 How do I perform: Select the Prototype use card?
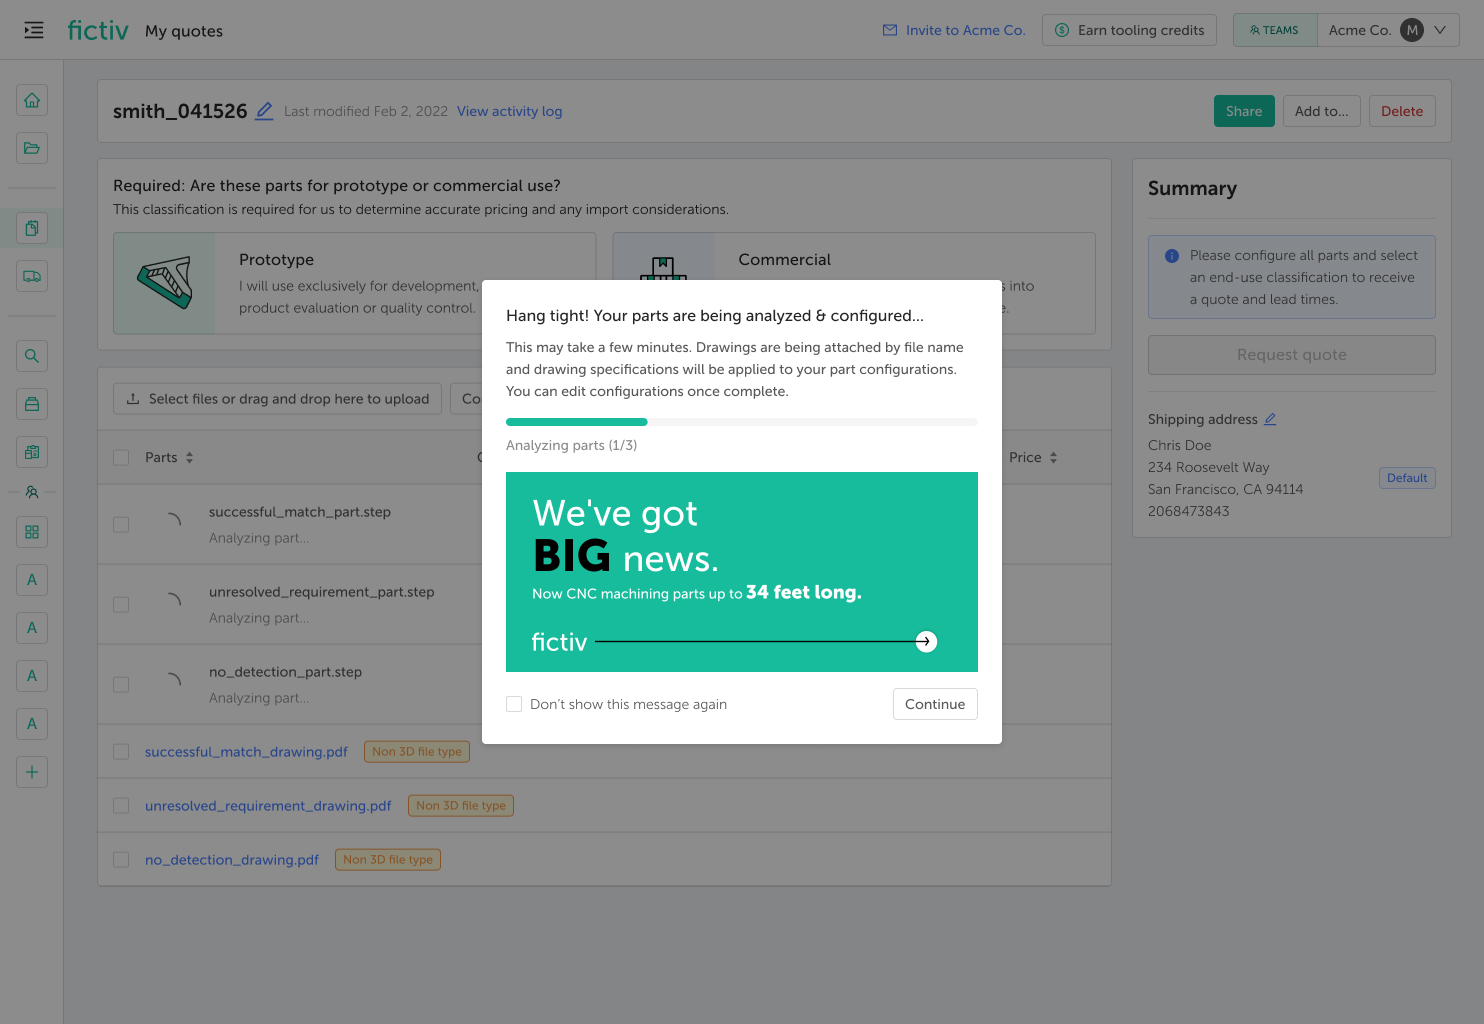[355, 283]
